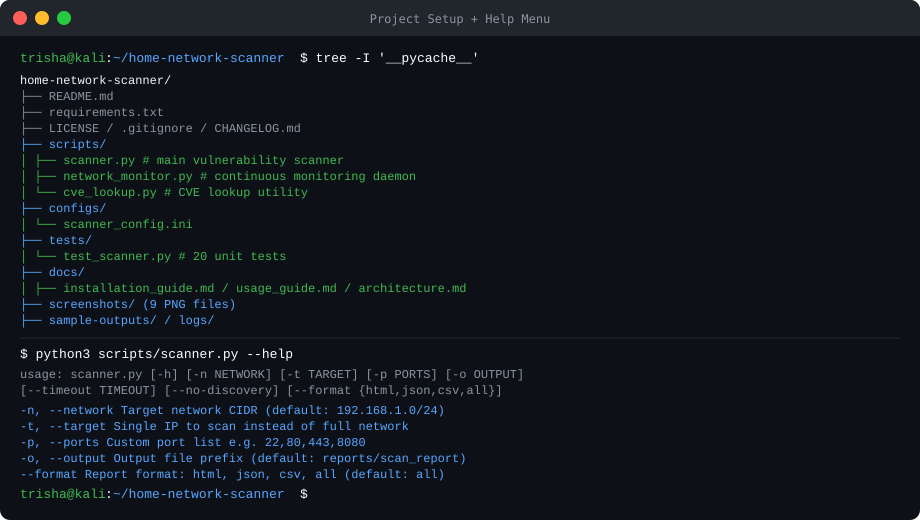The width and height of the screenshot is (920, 520).
Task: Click the '-o, --output Output file prefix' line
Action: click(x=243, y=458)
